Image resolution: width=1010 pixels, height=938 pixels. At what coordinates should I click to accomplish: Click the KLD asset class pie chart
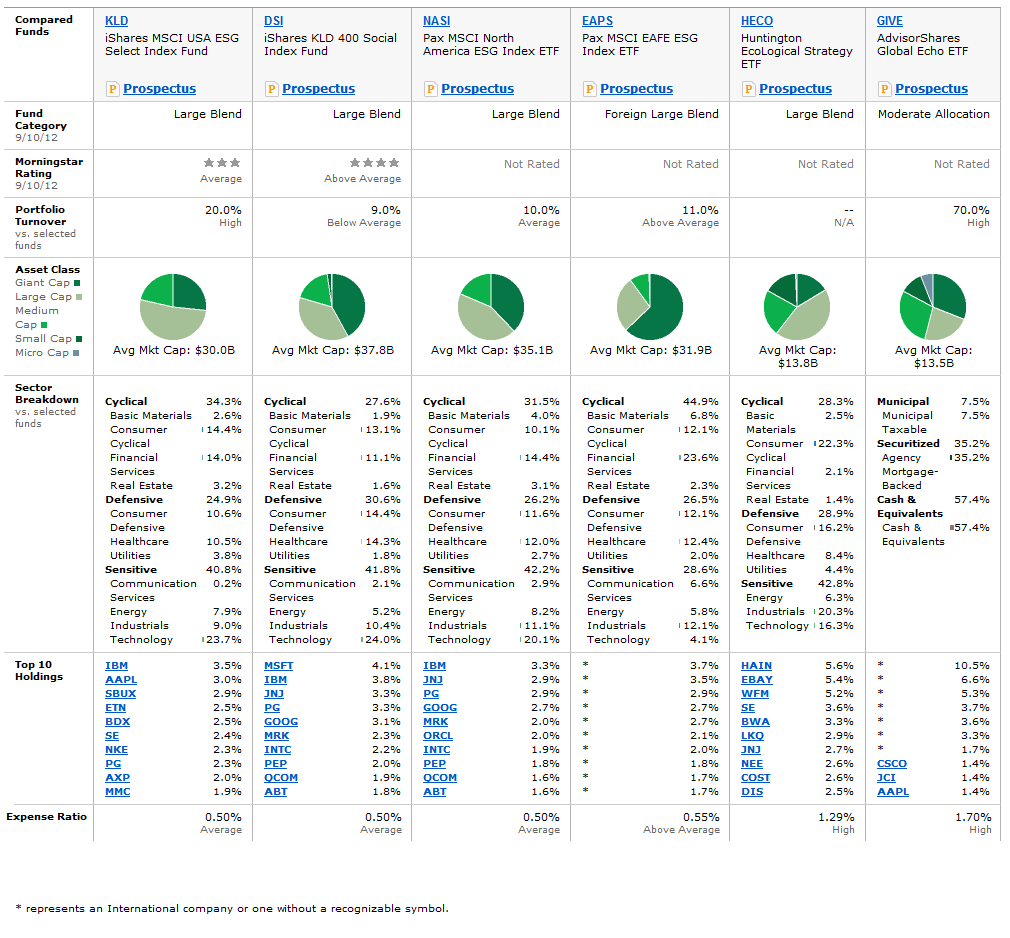coord(173,307)
